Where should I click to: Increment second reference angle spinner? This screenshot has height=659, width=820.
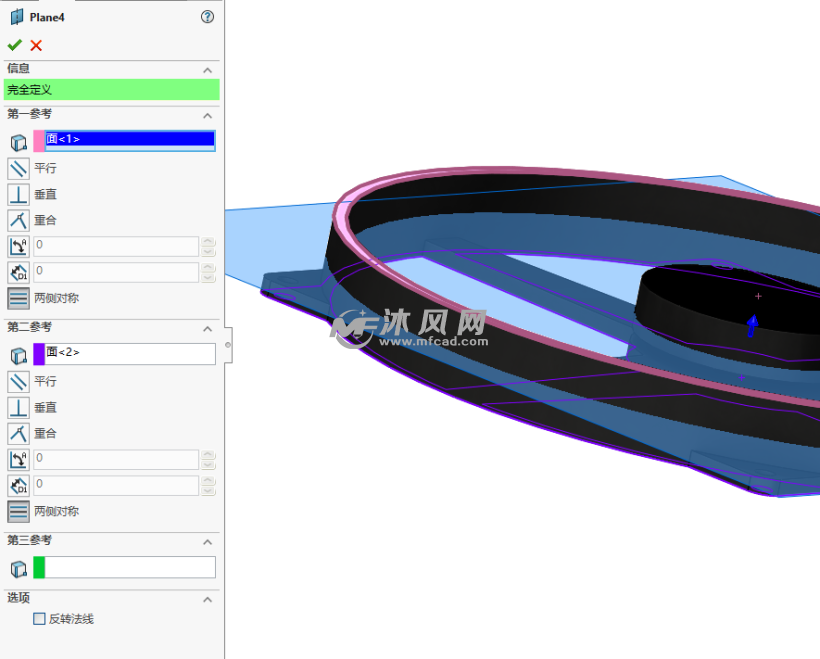(208, 455)
